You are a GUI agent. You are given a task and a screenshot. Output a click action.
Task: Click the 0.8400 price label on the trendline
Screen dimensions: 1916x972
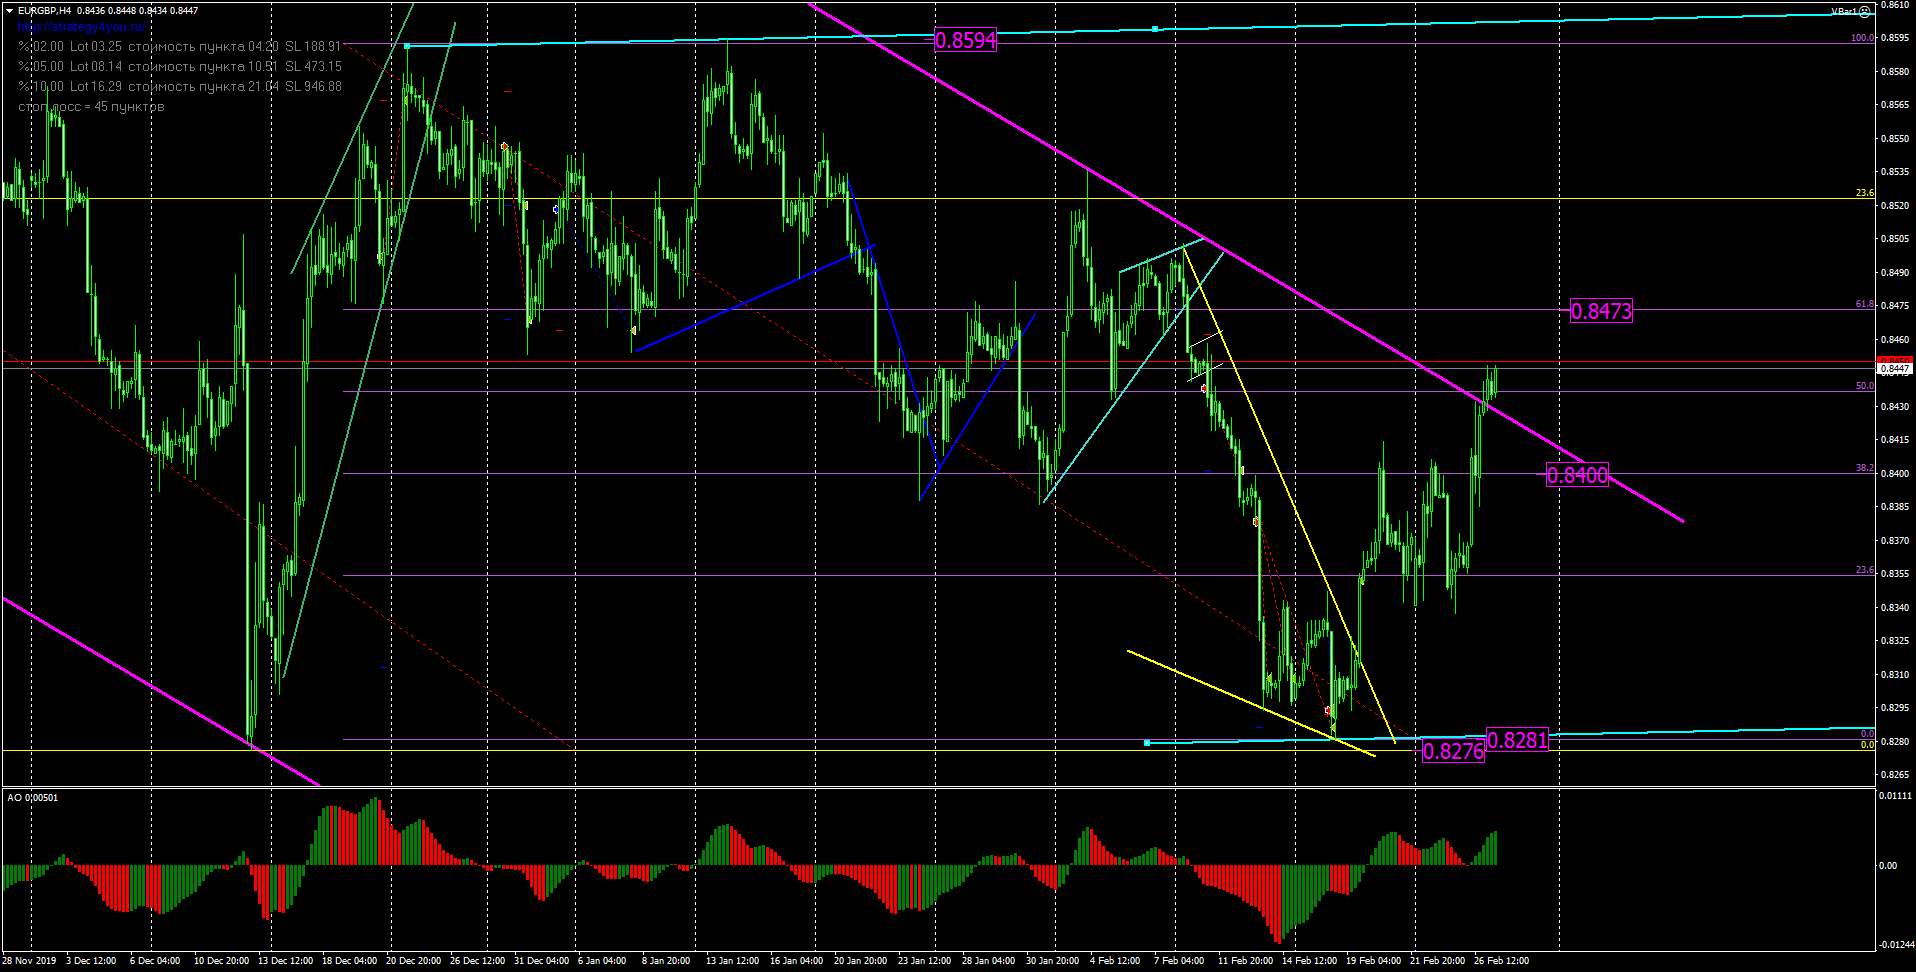pos(1577,475)
